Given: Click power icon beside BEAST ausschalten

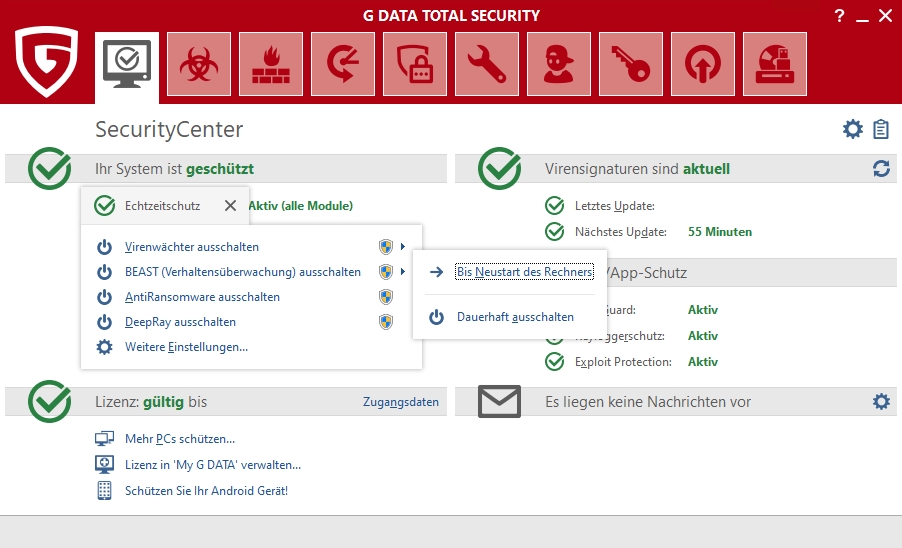Looking at the screenshot, I should (104, 272).
